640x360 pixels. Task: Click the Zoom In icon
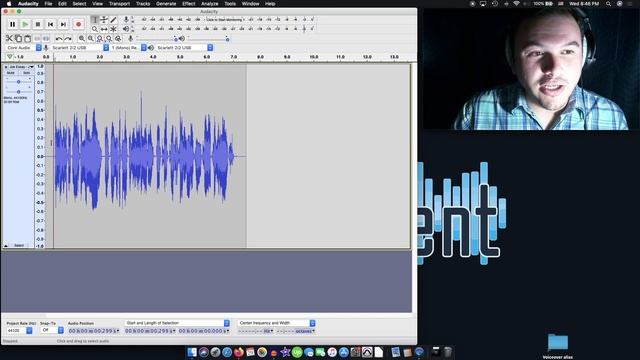[x=82, y=38]
